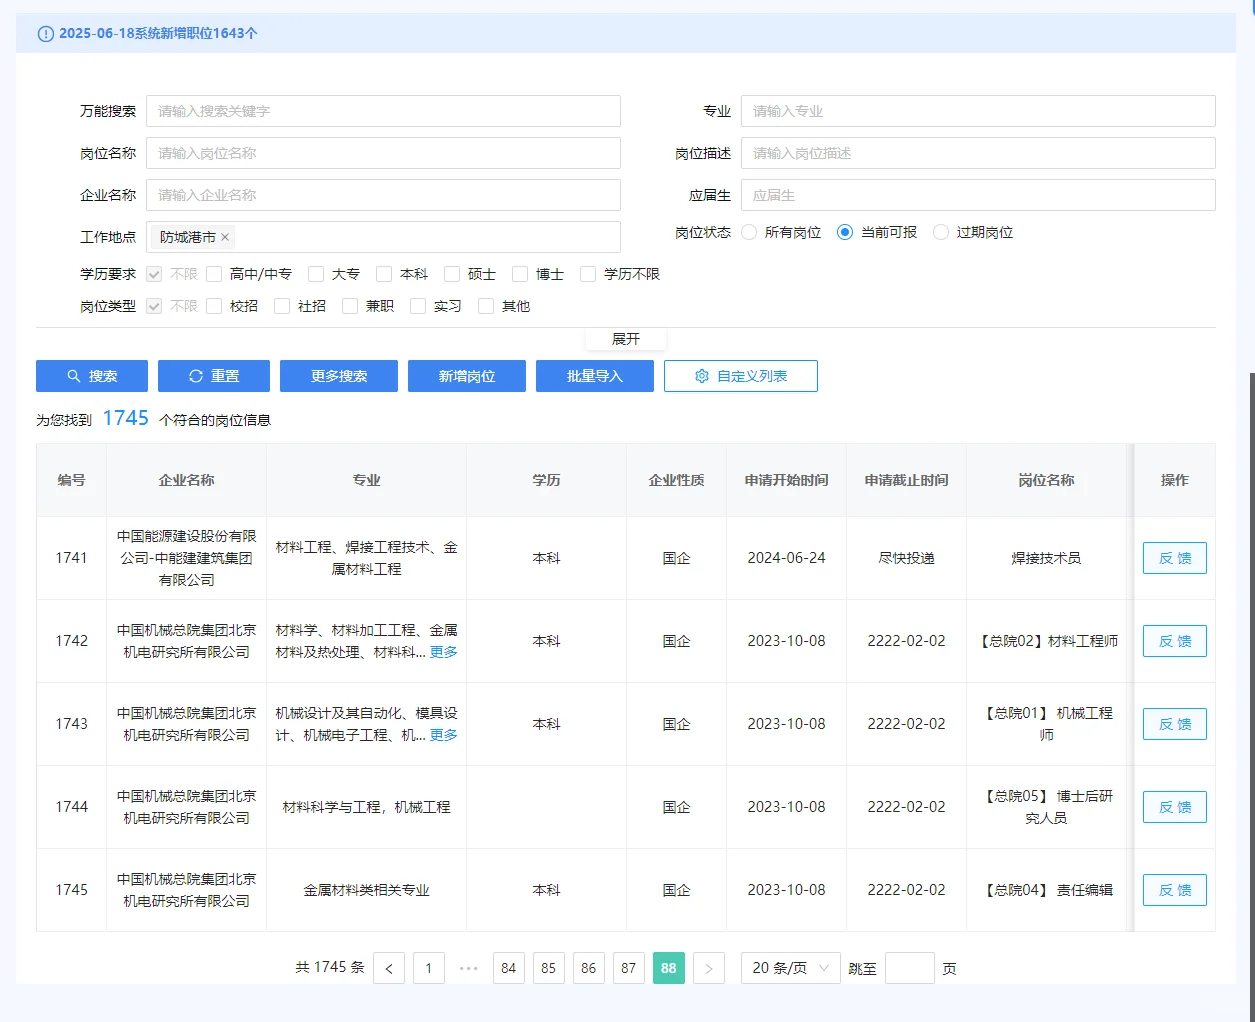Click the 批量导入 button
Screen dimensions: 1255x1022
pyautogui.click(x=595, y=376)
